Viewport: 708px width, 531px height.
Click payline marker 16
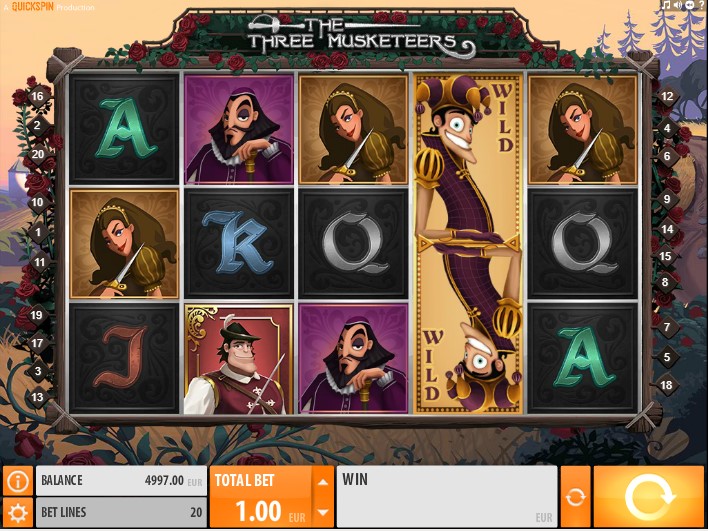(37, 96)
